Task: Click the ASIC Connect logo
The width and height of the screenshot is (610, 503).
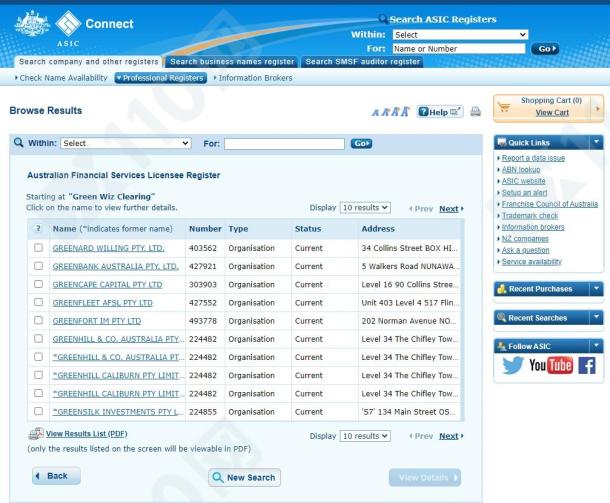Action: click(74, 28)
